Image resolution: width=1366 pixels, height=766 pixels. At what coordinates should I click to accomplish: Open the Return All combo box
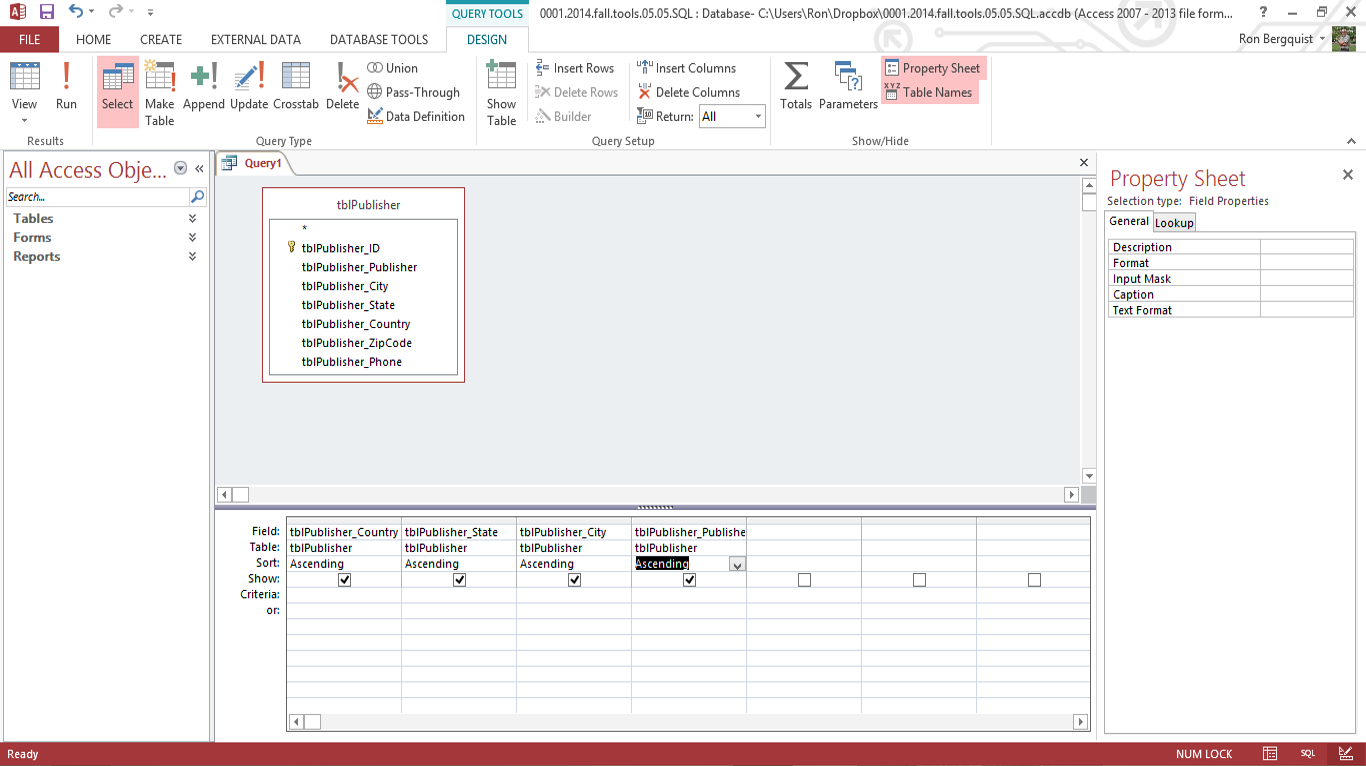757,117
